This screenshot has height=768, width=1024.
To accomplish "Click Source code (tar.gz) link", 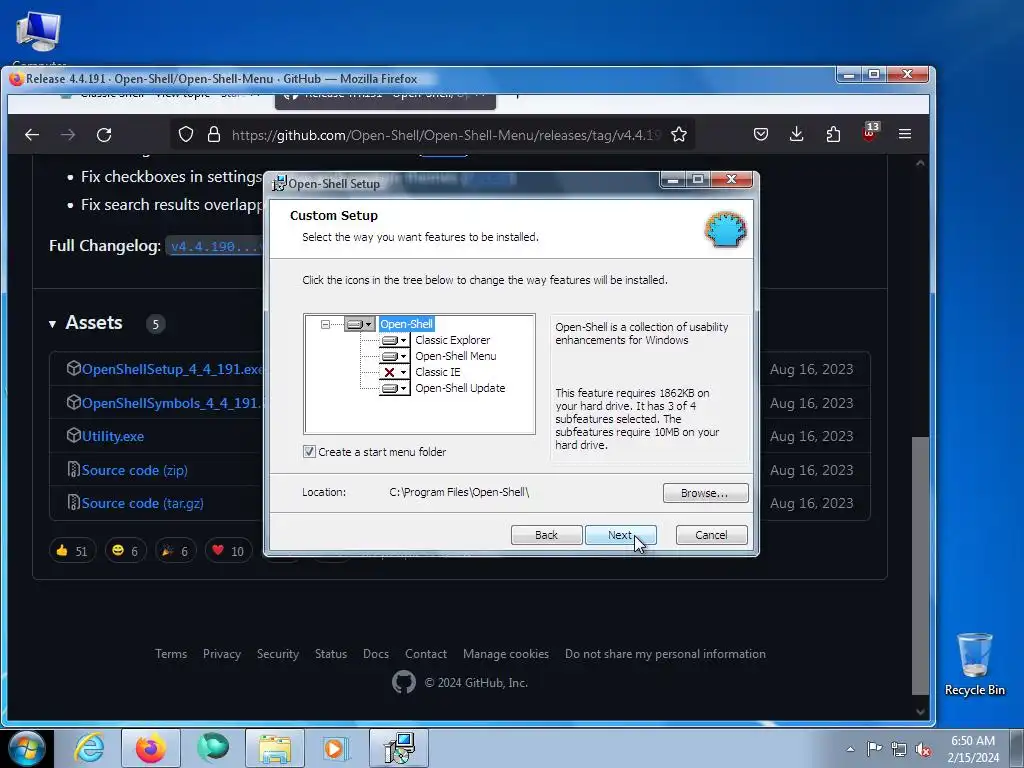I will pos(142,504).
